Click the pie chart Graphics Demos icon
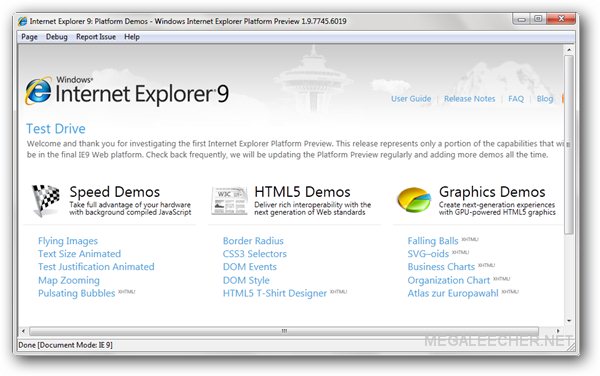The image size is (600, 376). click(414, 200)
